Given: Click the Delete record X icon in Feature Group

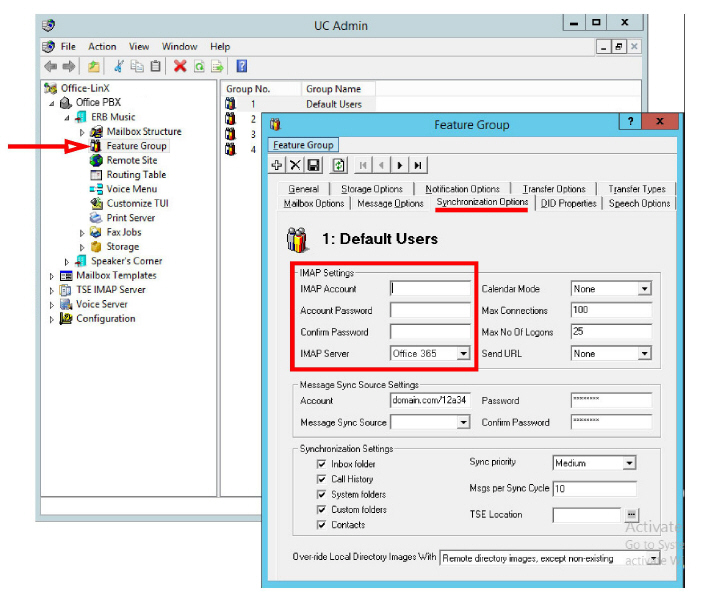Looking at the screenshot, I should click(295, 165).
